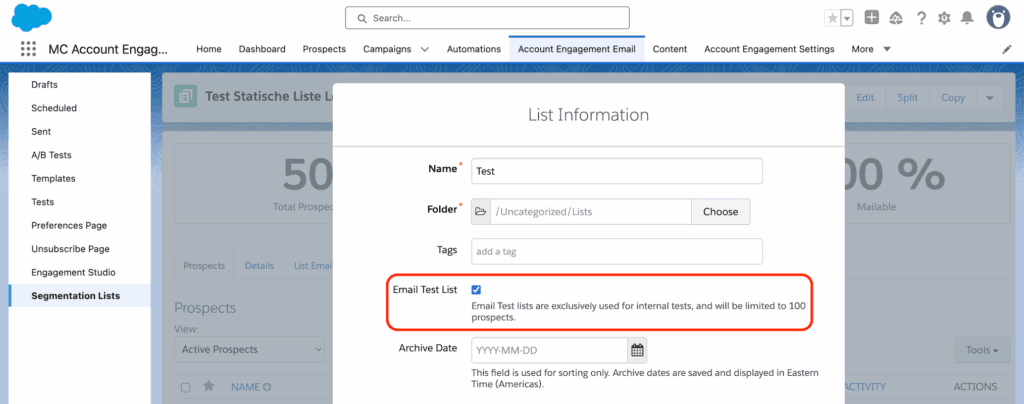Select the Account Engagement Email tab
This screenshot has height=404, width=1024.
click(x=577, y=49)
